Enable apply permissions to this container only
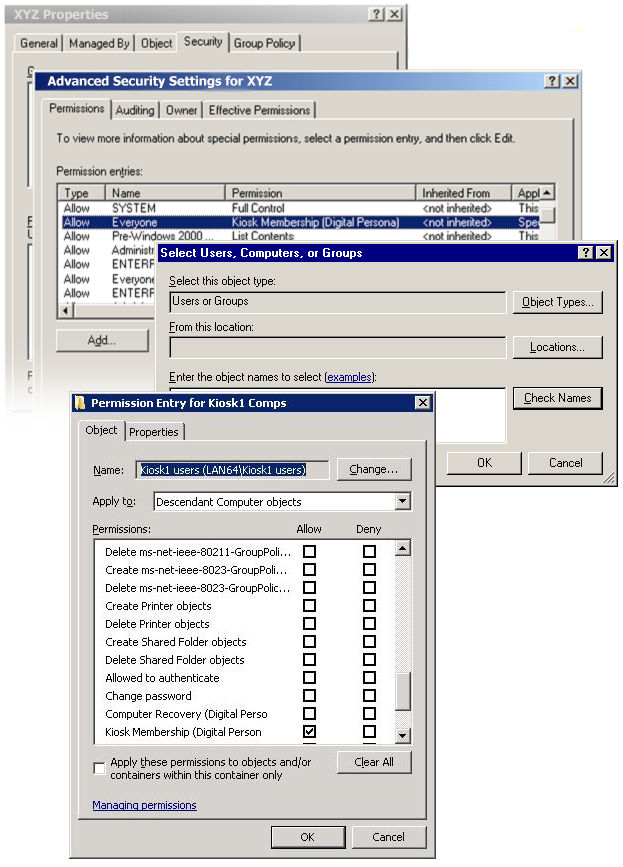The image size is (623, 867). [99, 768]
